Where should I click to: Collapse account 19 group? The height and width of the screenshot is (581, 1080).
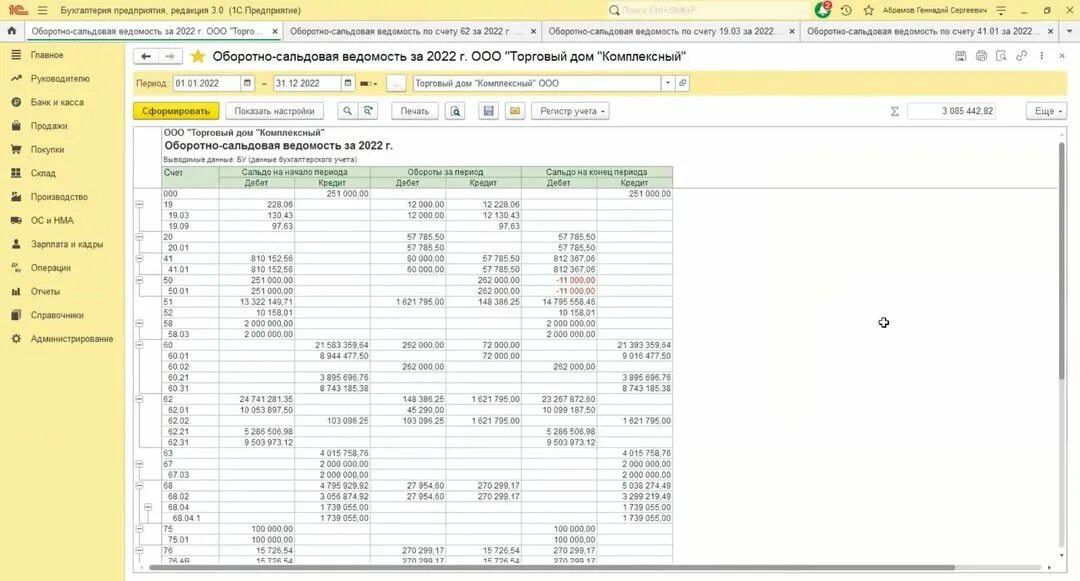(139, 204)
